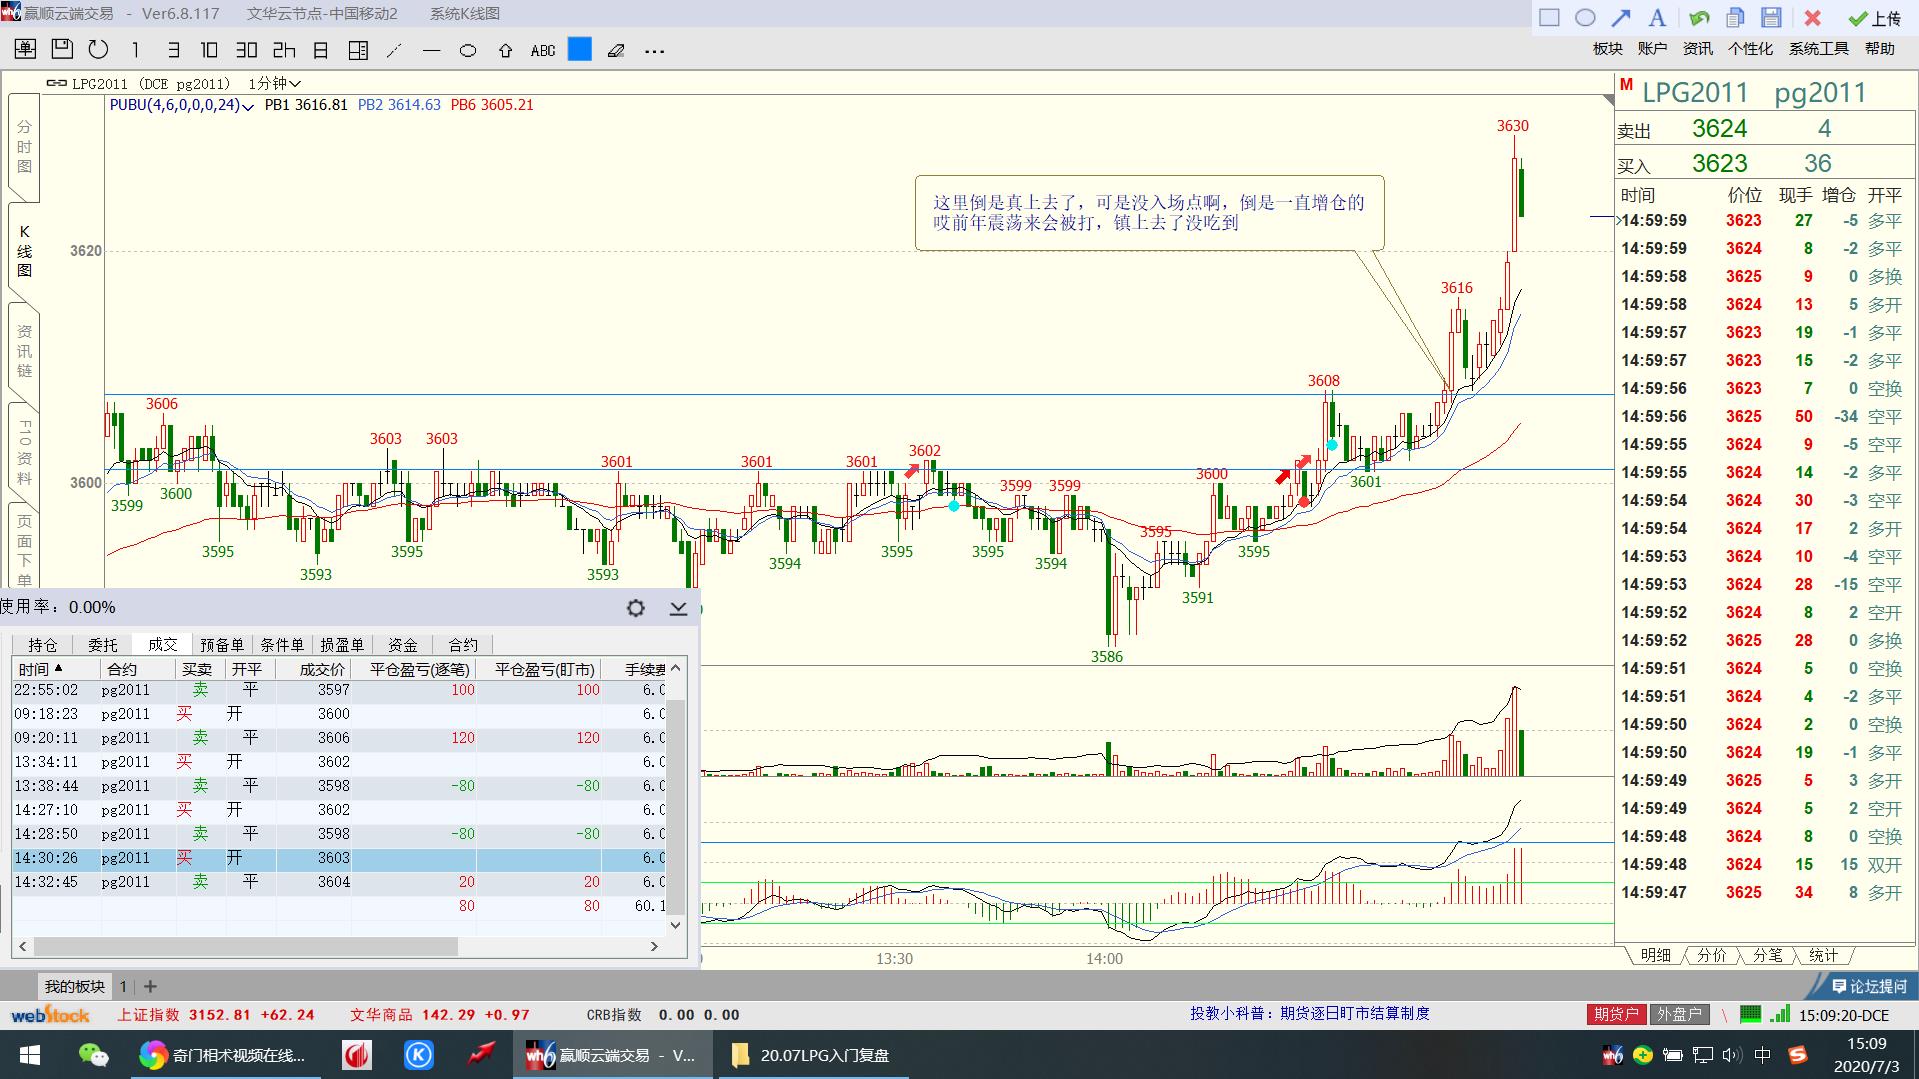
Task: Switch to the 30-minute period button
Action: 246,50
